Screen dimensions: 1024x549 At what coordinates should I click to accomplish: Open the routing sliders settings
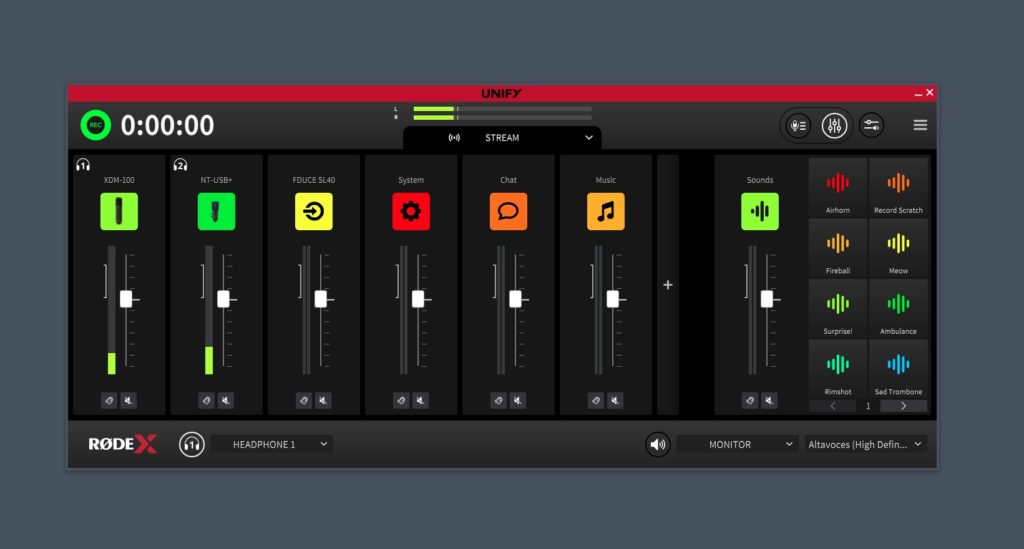[871, 125]
